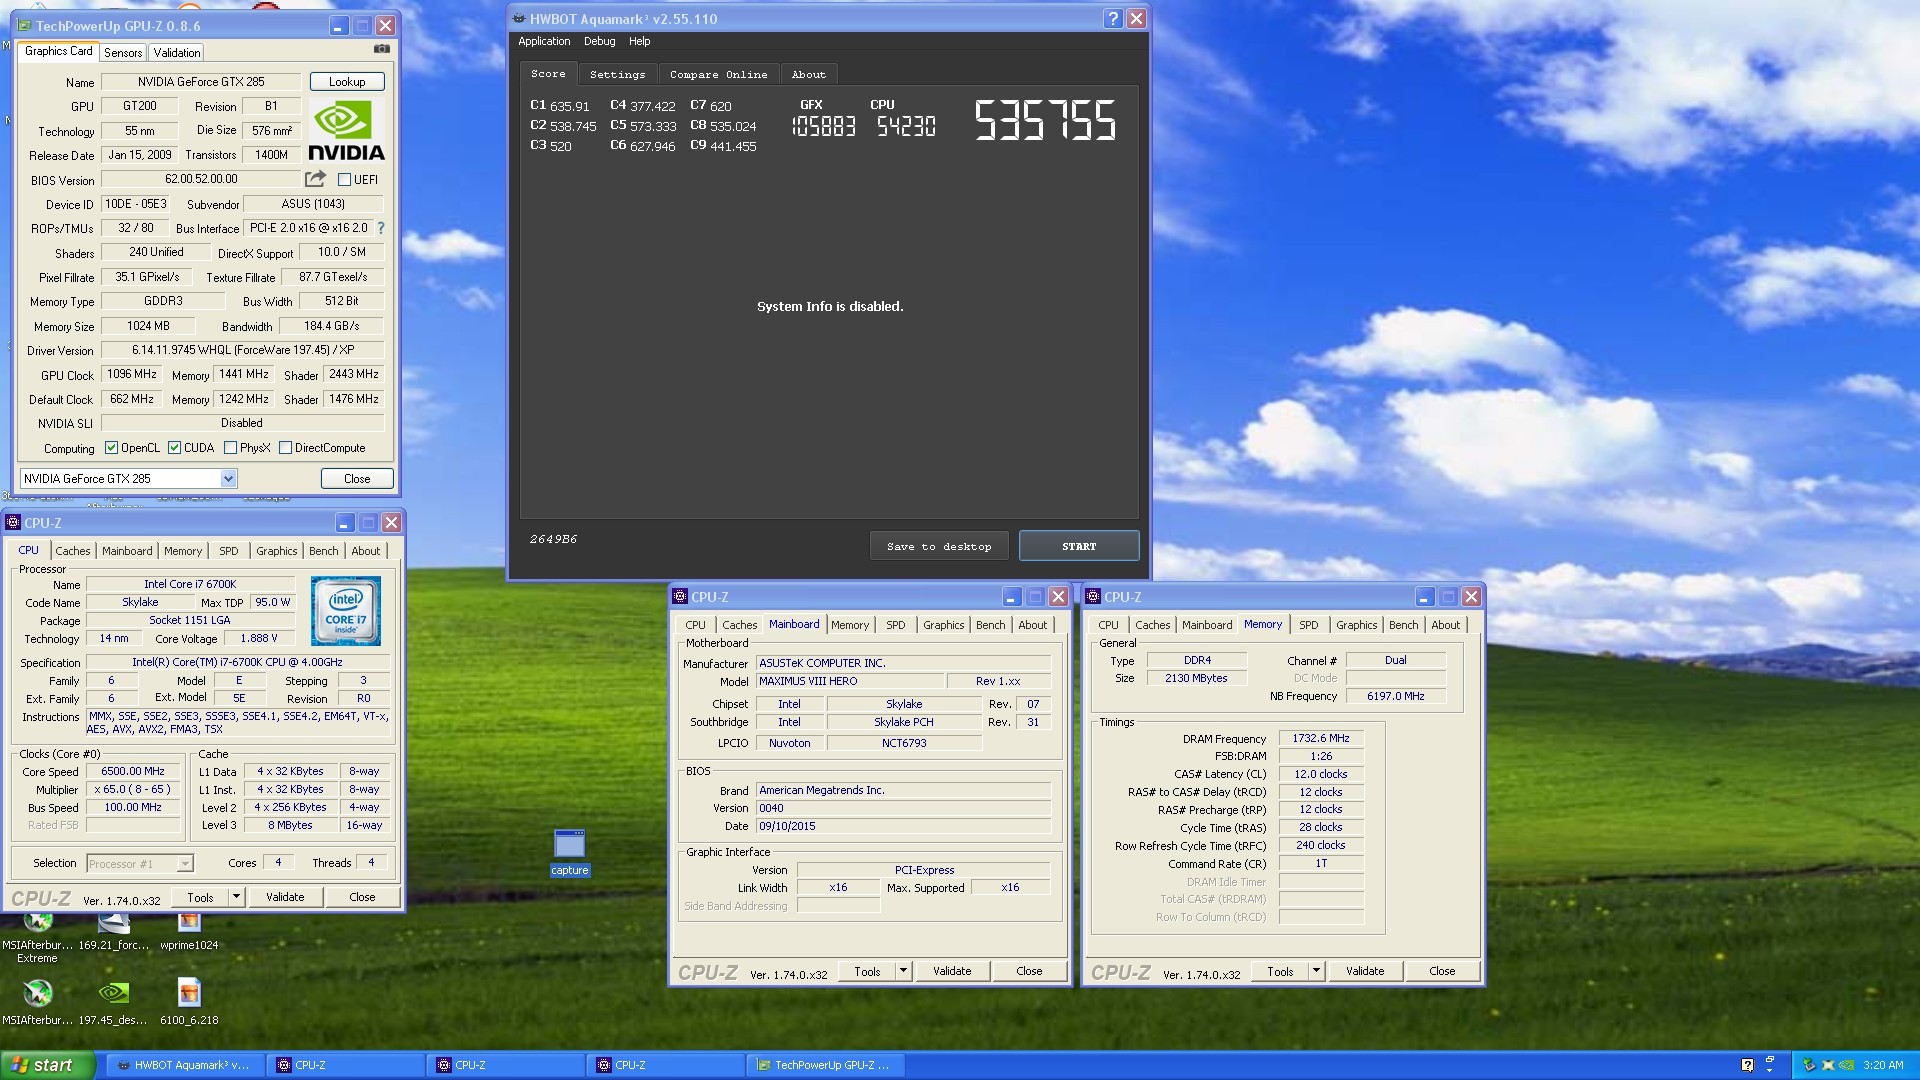Expand the Tools arrow in CPU-Z CPU window
The width and height of the screenshot is (1920, 1080).
pos(236,897)
